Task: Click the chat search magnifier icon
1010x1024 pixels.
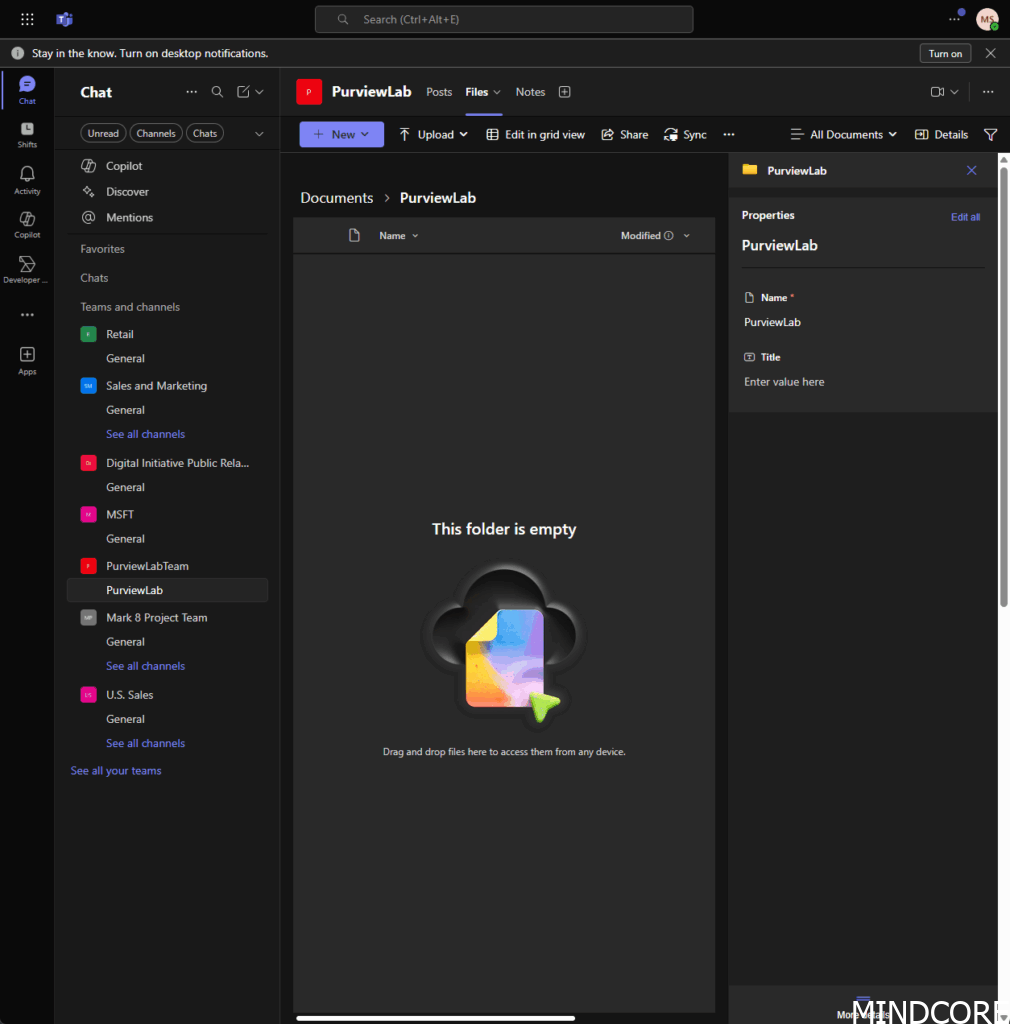Action: (x=217, y=92)
